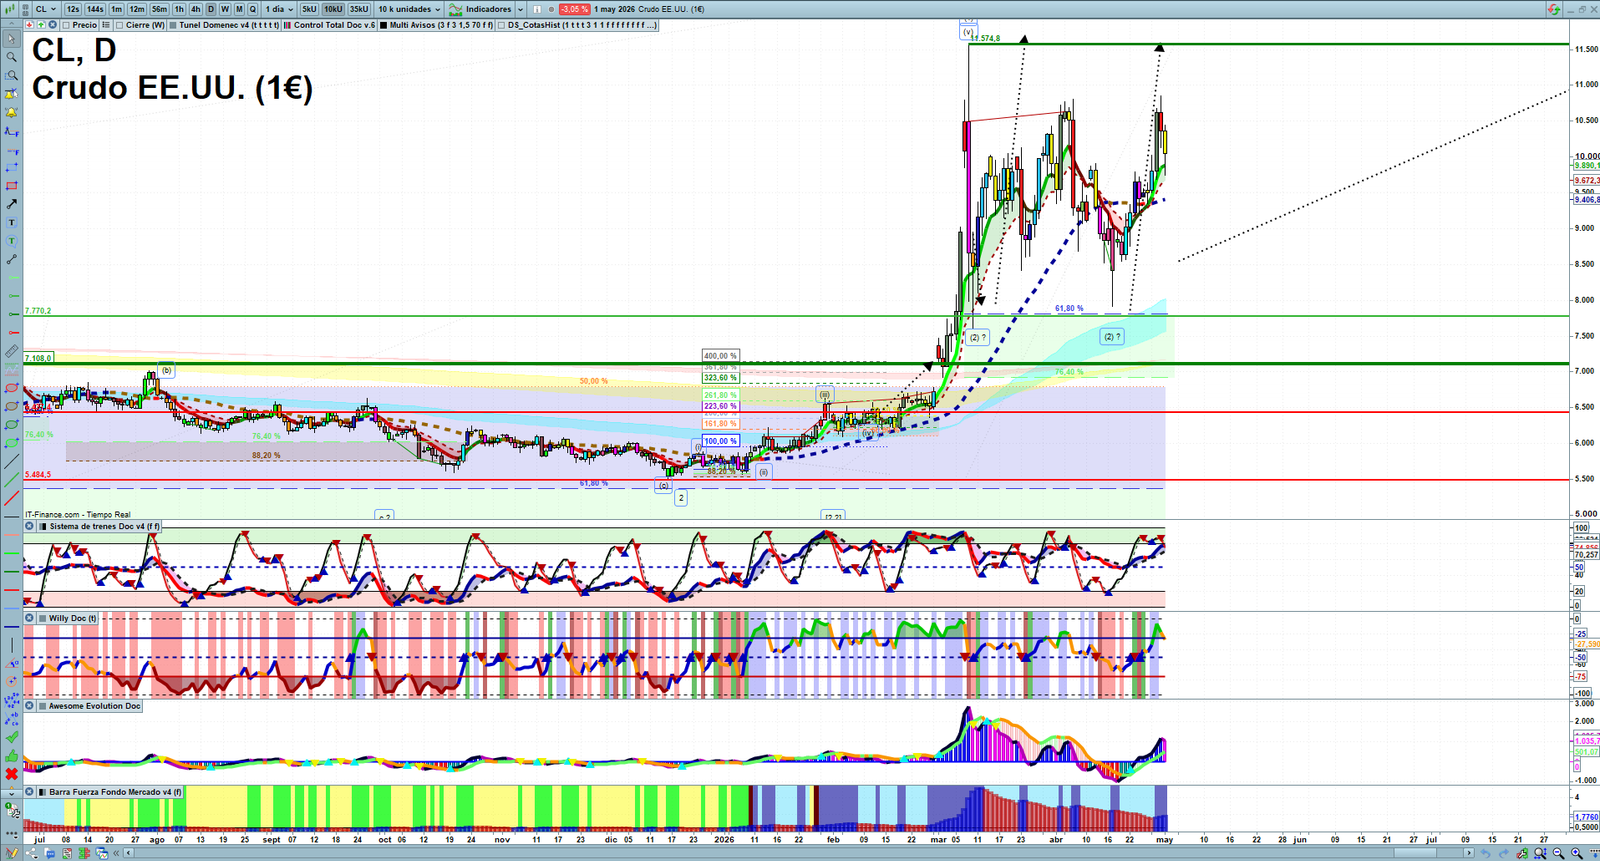This screenshot has width=1600, height=861.
Task: Select the red rectangle drawing tool
Action: (11, 186)
